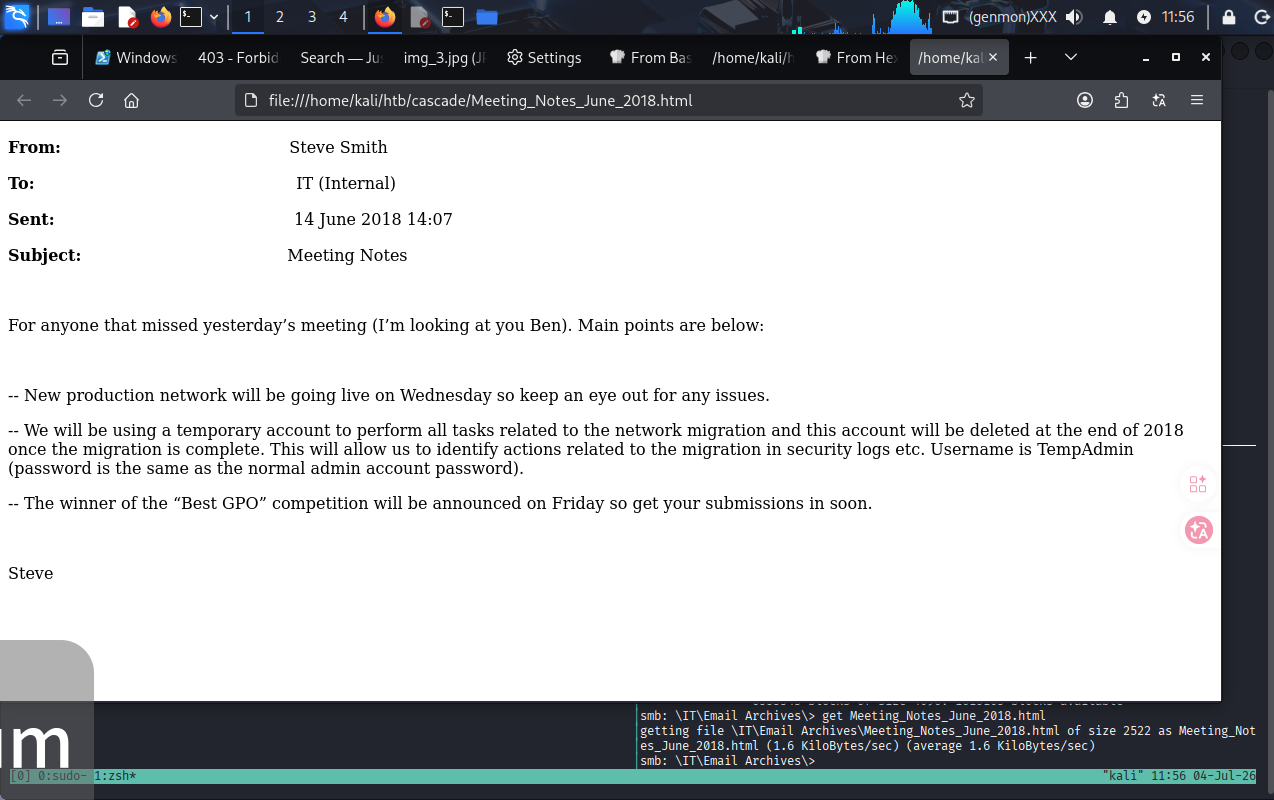Click the IT (Internal) recipient text
This screenshot has height=800, width=1274.
(x=346, y=183)
